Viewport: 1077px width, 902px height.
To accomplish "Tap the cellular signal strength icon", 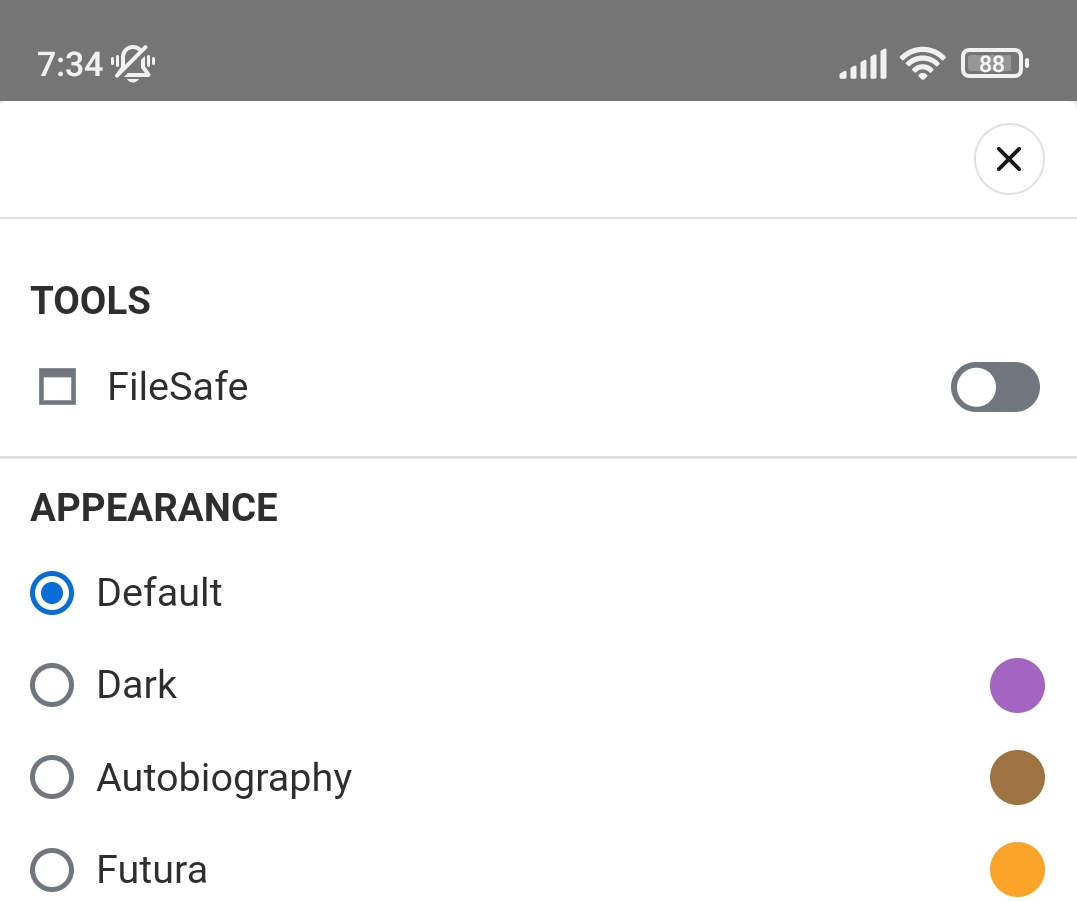I will click(862, 63).
